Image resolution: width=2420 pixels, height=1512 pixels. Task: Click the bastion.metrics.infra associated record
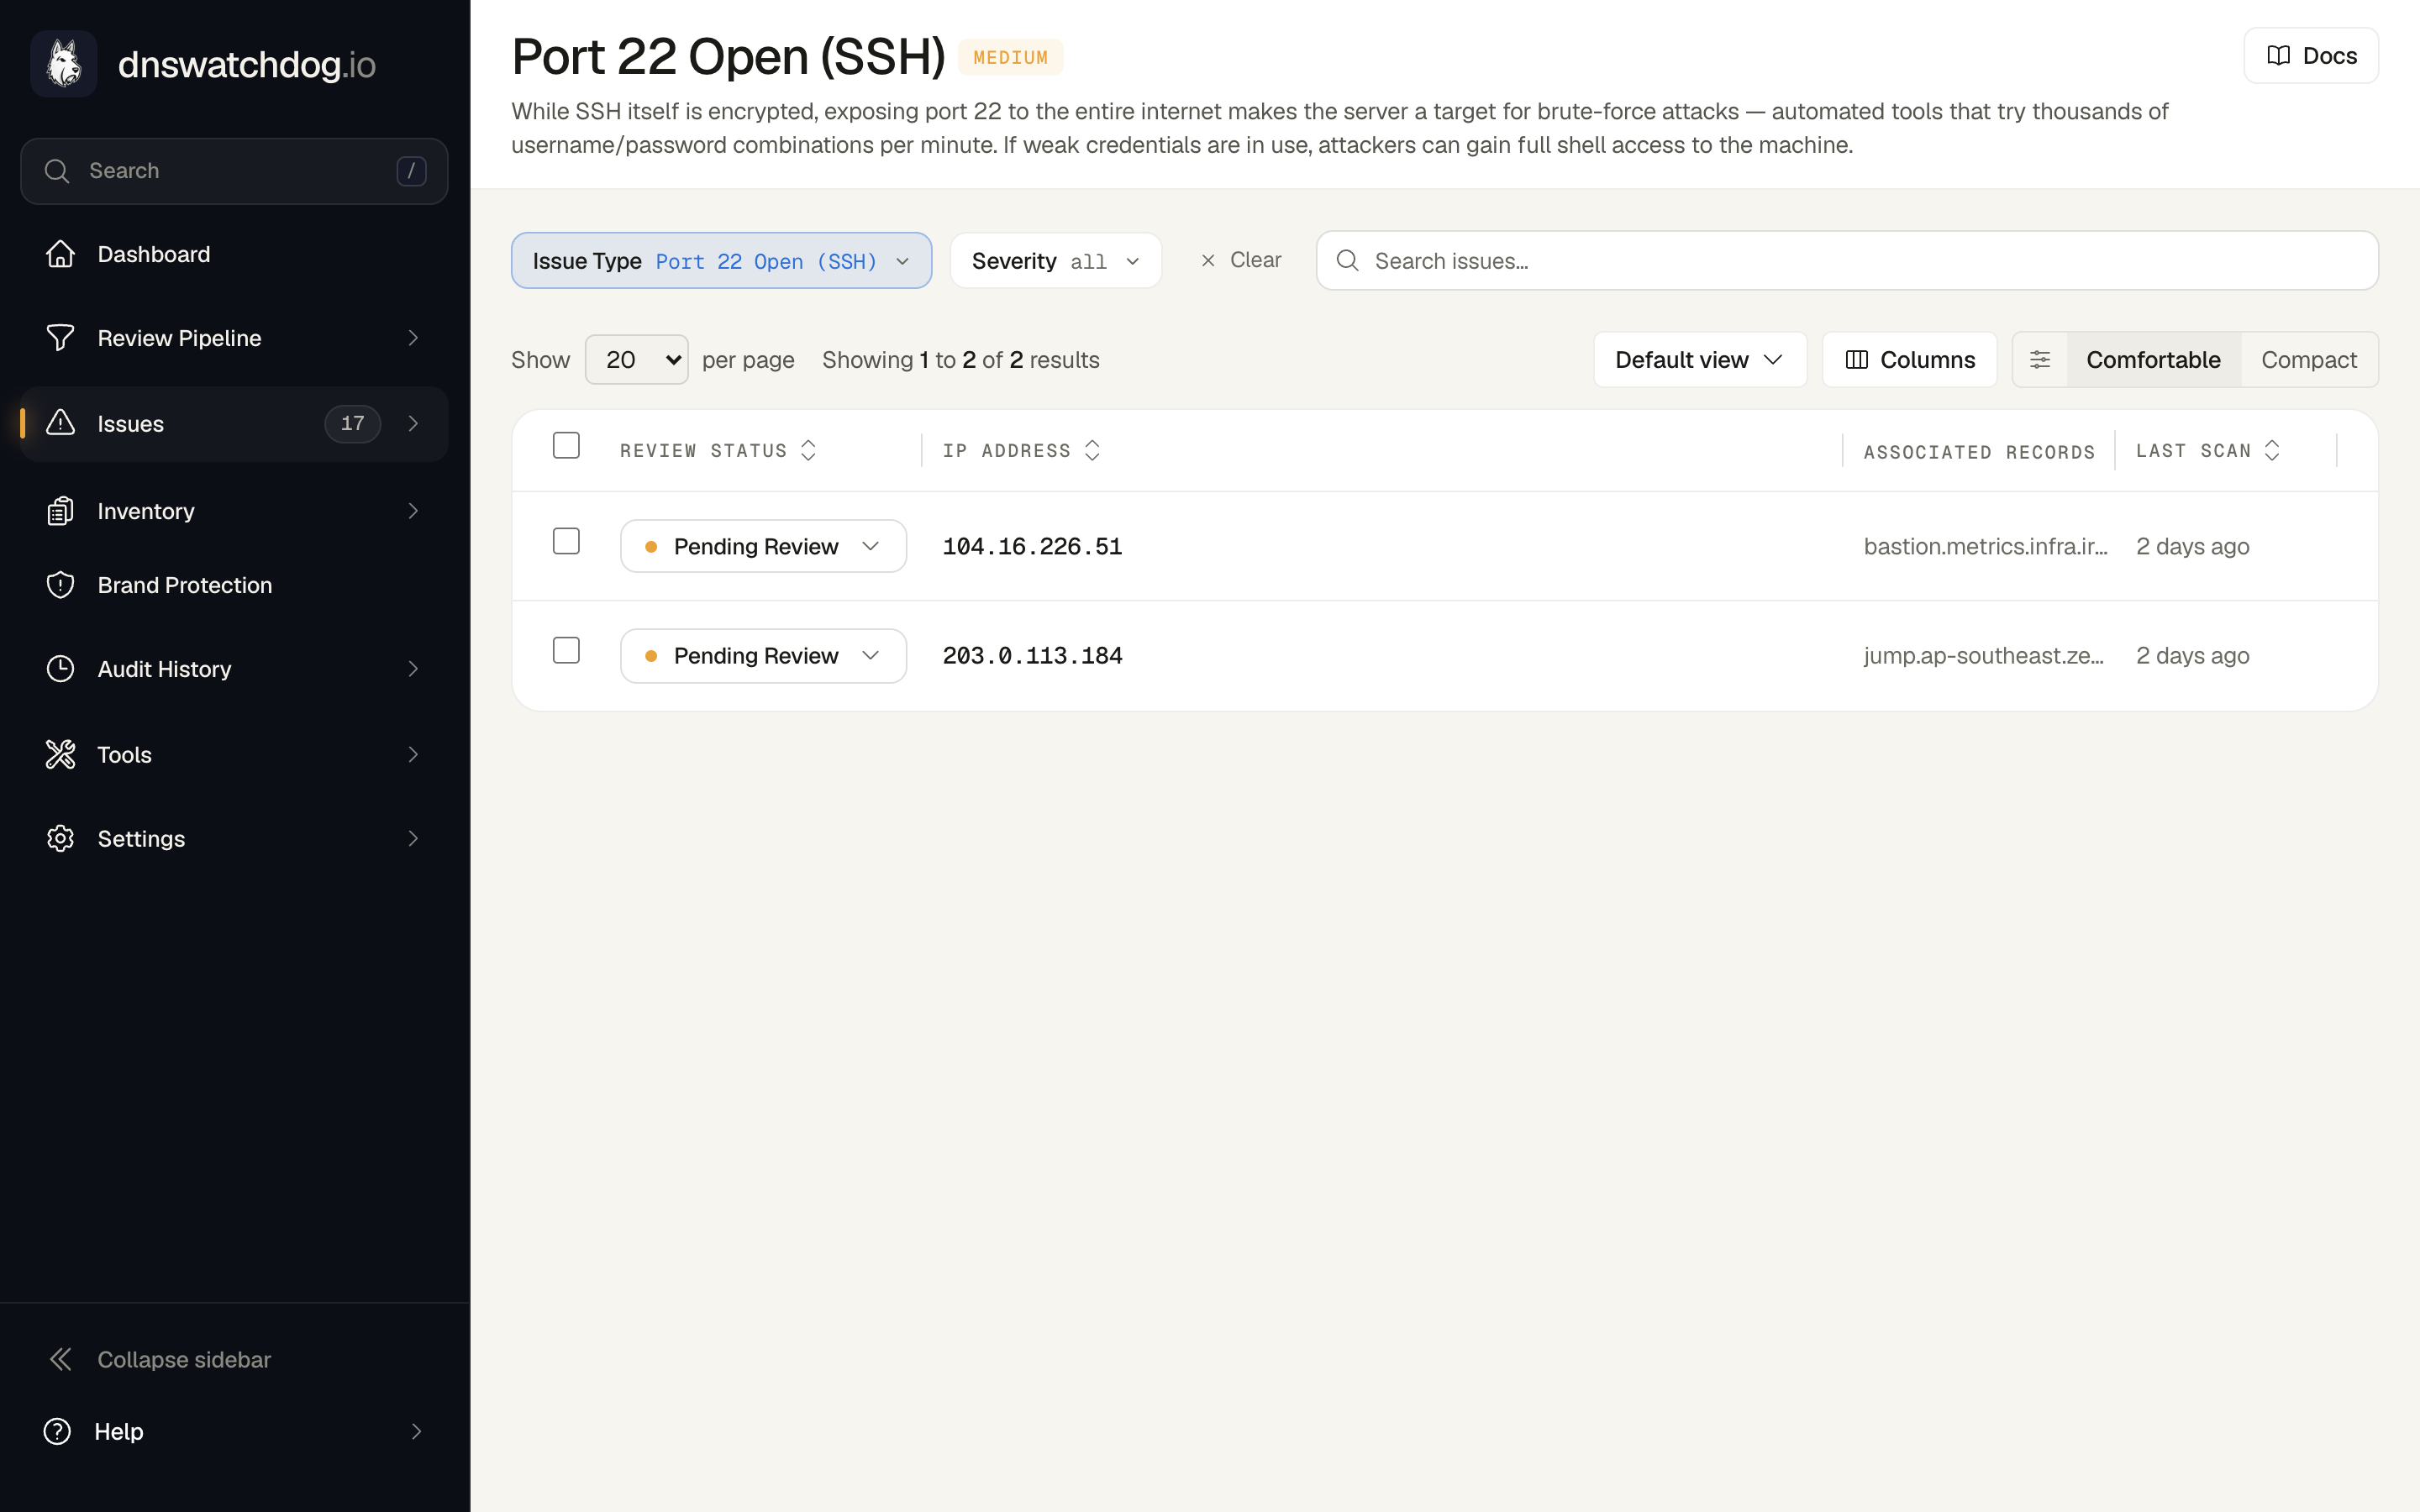tap(1985, 546)
